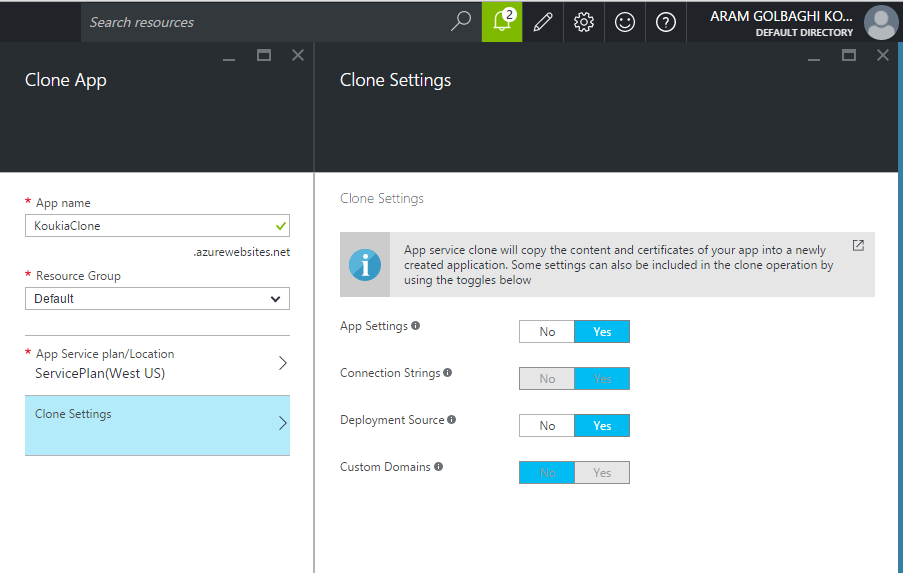The width and height of the screenshot is (903, 573).
Task: Click the blue info icon in banner
Action: pyautogui.click(x=365, y=265)
